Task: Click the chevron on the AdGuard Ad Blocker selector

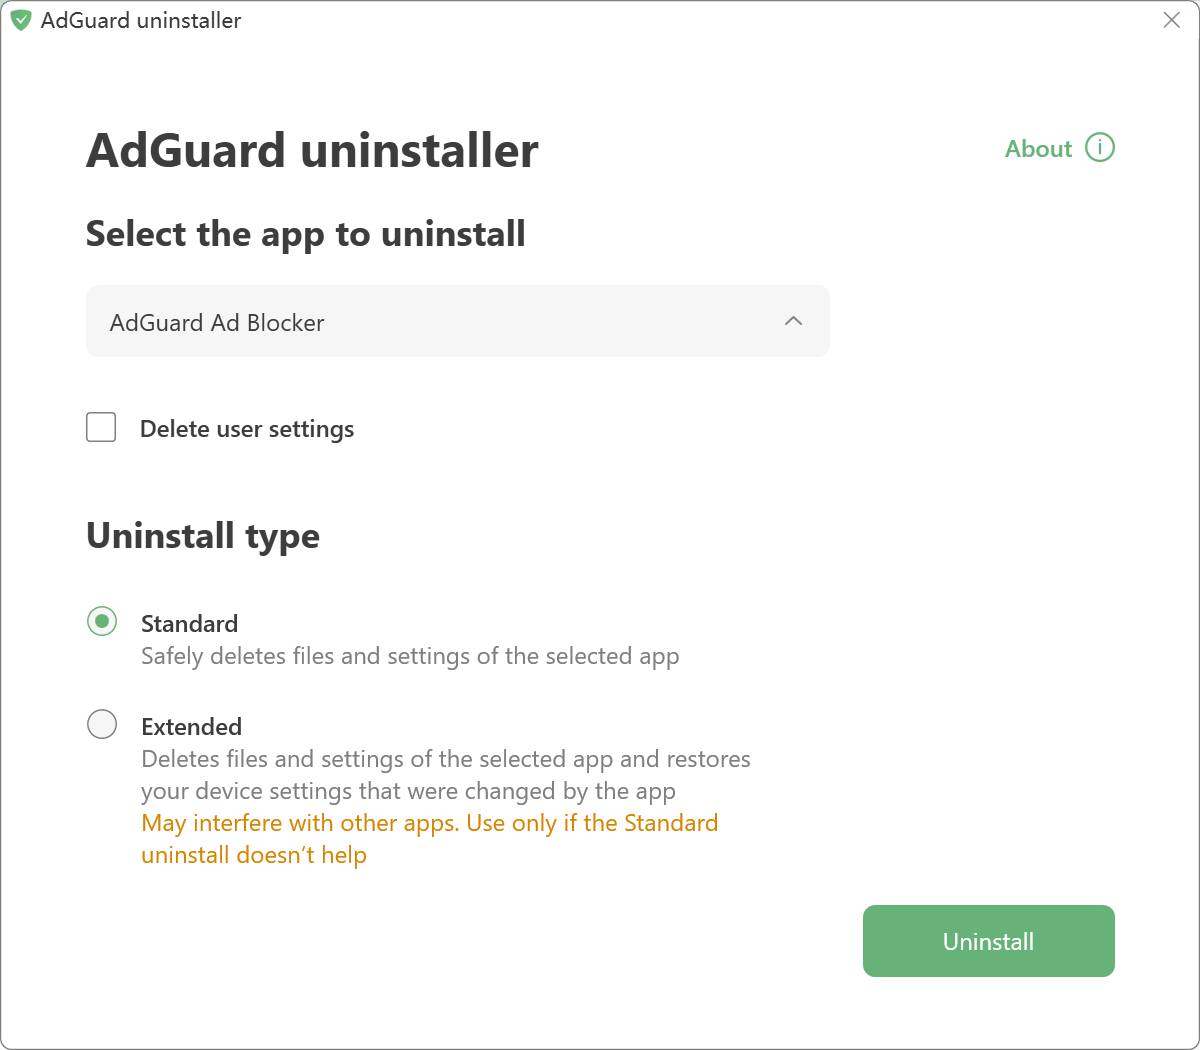Action: click(793, 321)
